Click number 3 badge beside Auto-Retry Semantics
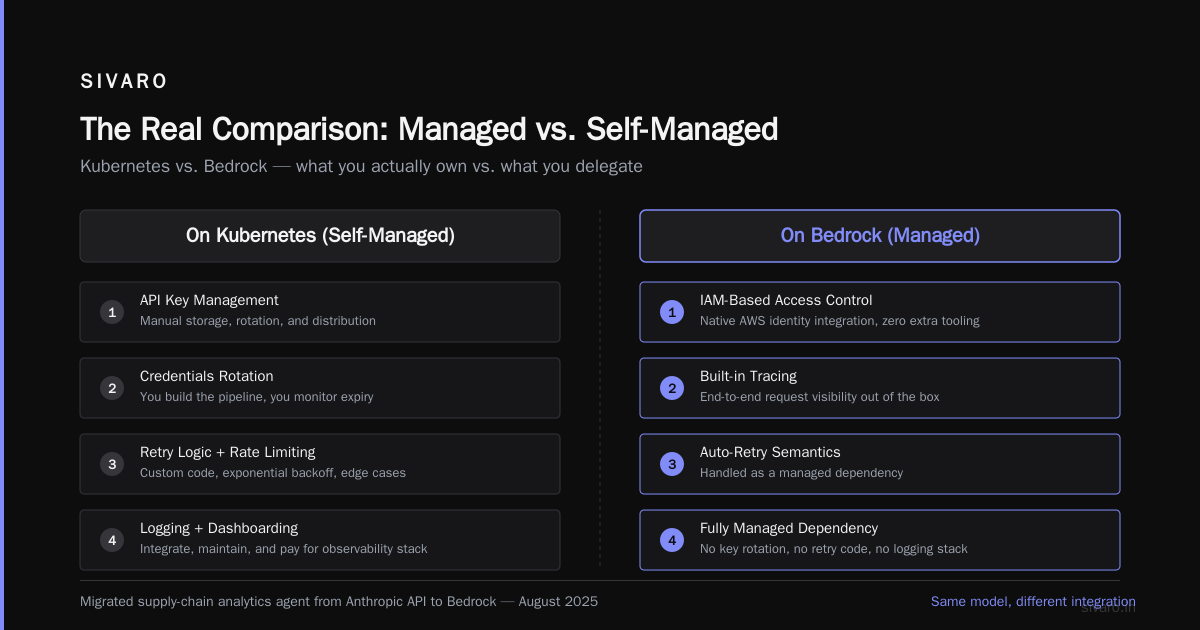The image size is (1200, 630). pos(672,464)
